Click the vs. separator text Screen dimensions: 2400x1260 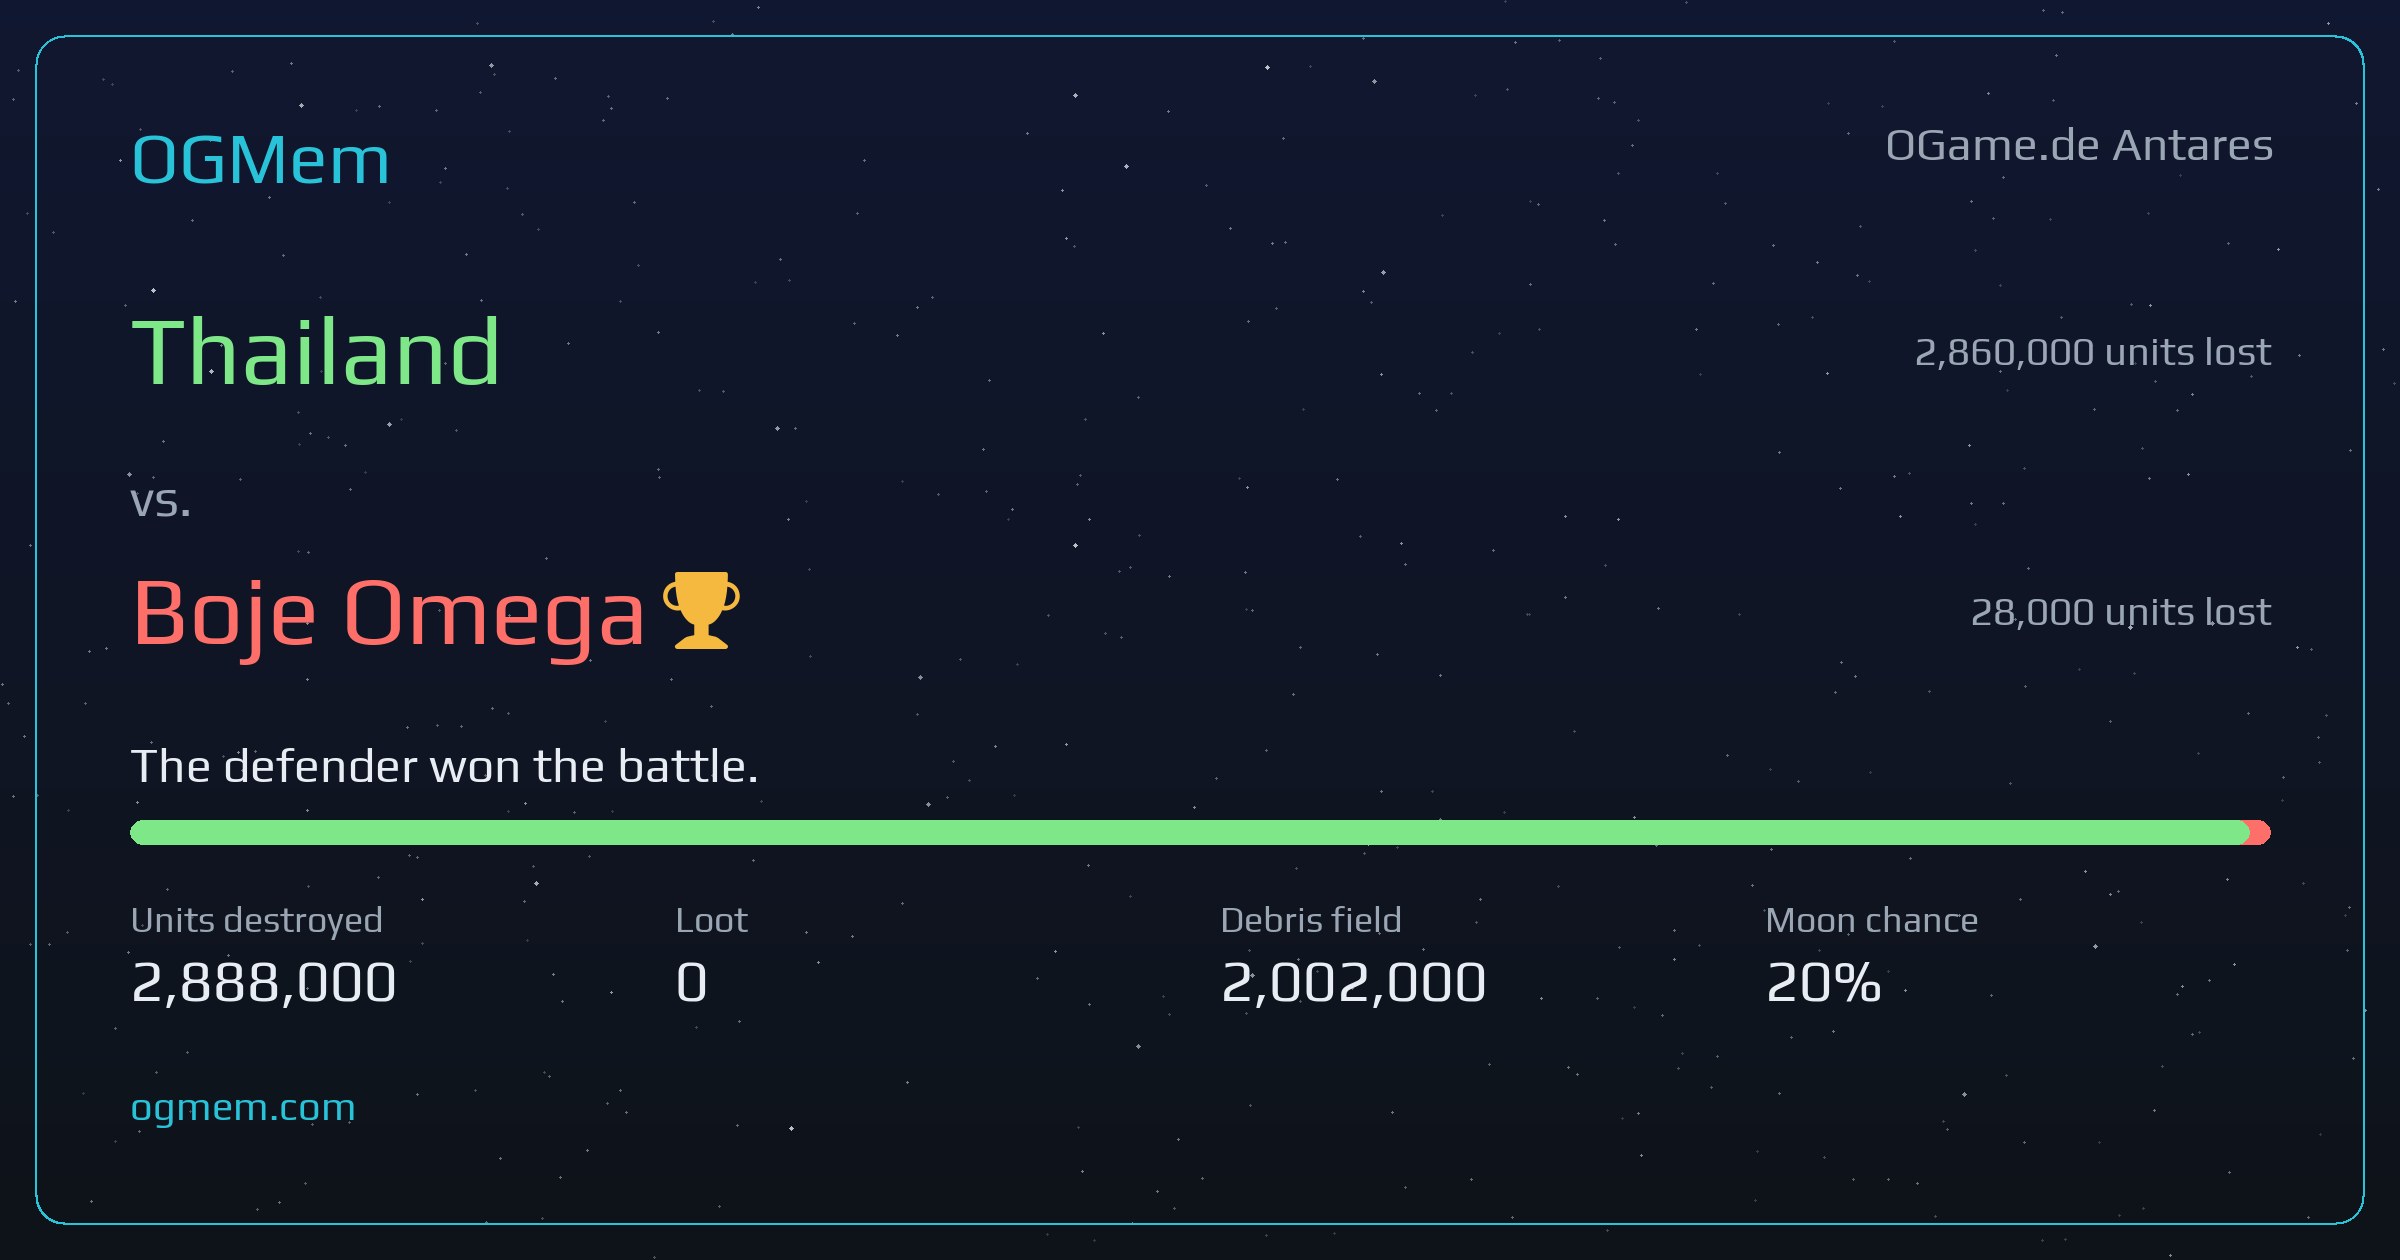pos(161,501)
